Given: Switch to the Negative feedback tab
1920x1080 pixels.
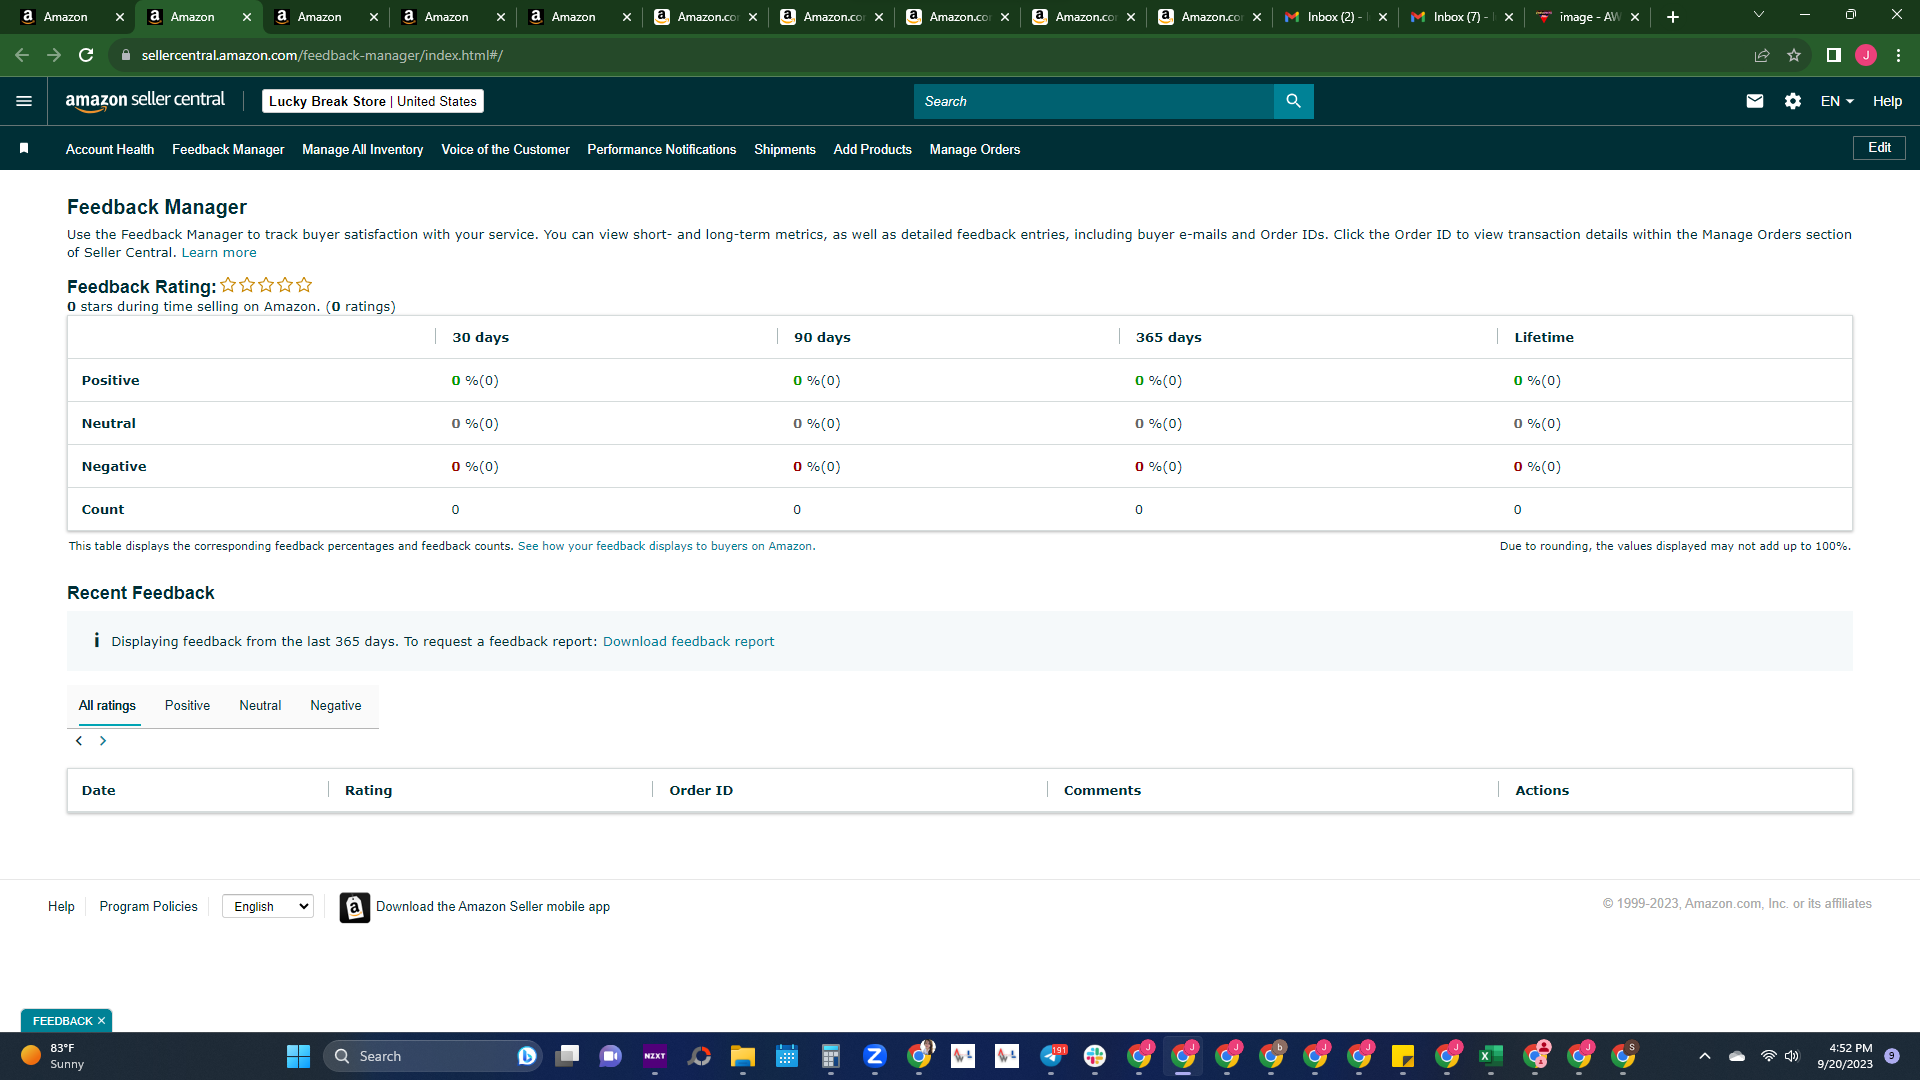Looking at the screenshot, I should point(336,705).
